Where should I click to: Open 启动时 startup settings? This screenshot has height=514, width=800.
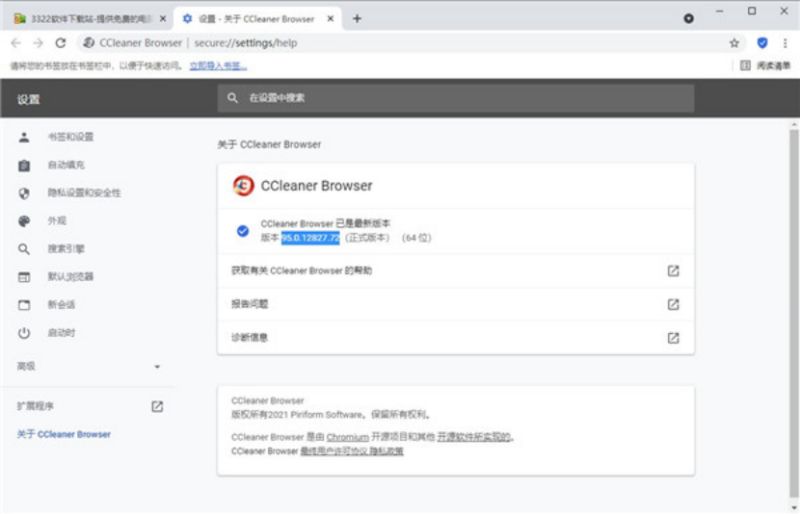click(x=62, y=333)
